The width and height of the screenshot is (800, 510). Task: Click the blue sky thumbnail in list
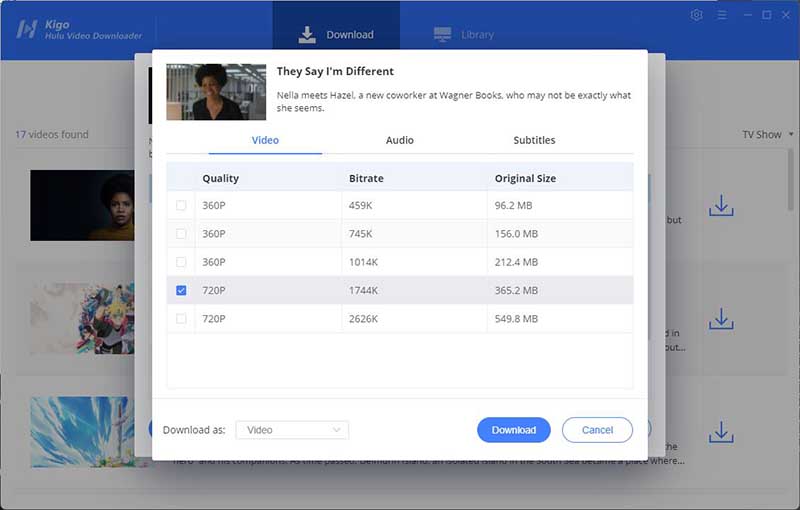(82, 432)
